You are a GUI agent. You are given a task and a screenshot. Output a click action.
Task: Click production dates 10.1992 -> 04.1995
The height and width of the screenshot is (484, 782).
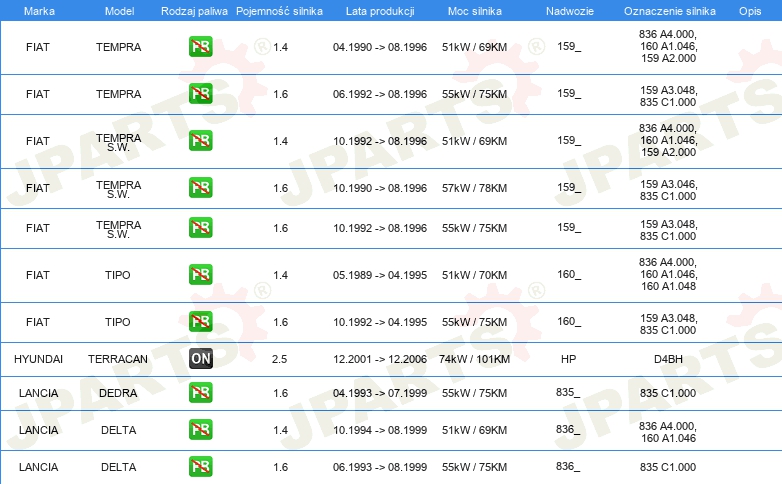point(380,322)
